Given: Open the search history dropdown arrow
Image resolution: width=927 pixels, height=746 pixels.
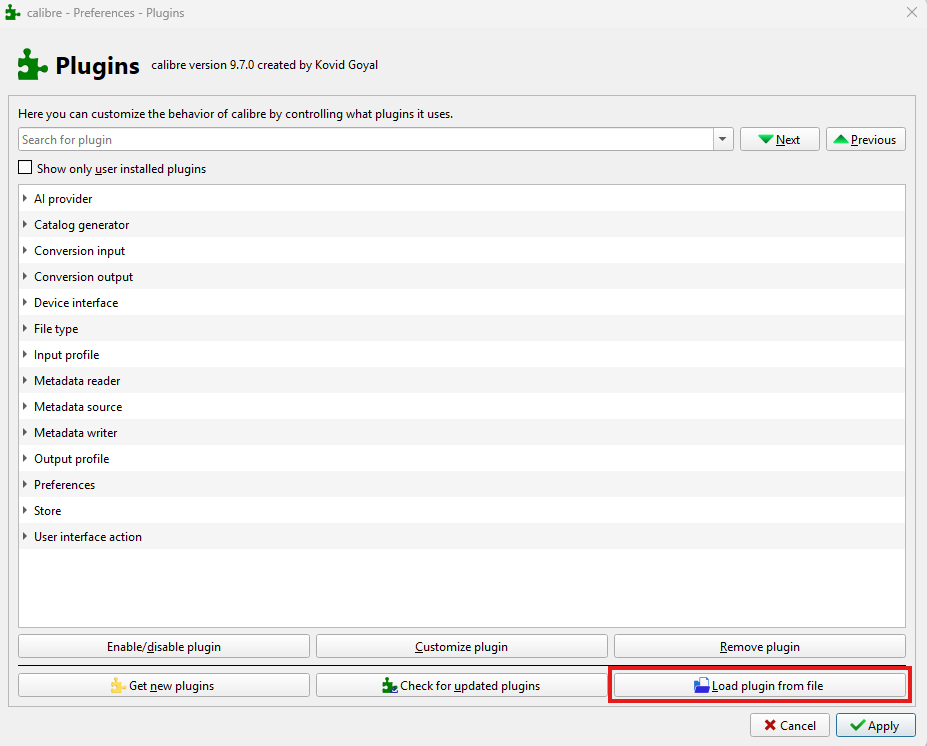Looking at the screenshot, I should coord(722,140).
